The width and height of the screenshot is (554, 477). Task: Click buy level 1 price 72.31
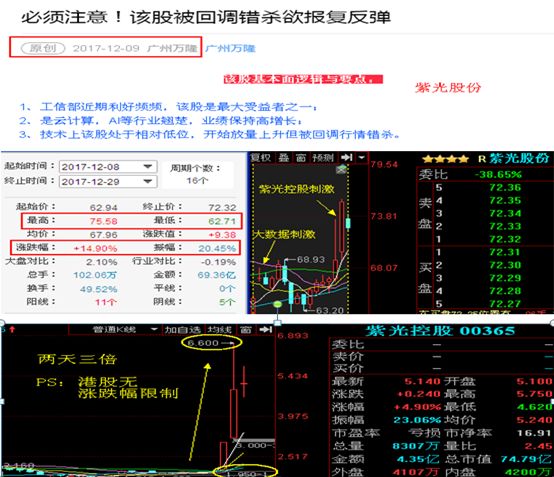point(505,252)
